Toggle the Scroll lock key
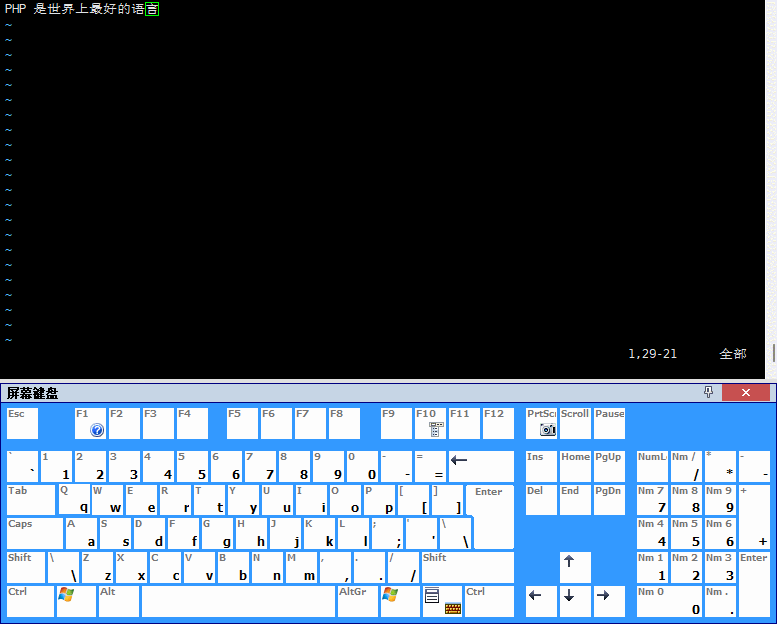 pos(575,423)
